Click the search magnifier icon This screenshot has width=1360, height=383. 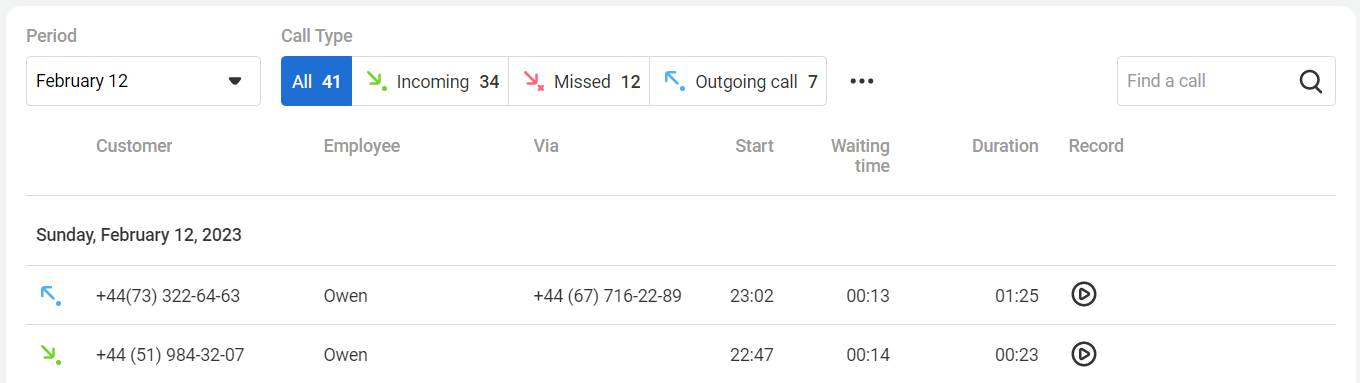(1311, 81)
